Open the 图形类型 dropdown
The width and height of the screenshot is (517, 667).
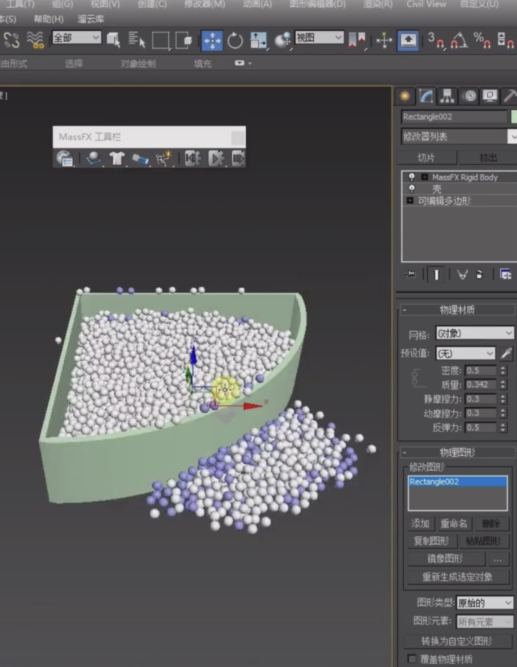point(485,603)
